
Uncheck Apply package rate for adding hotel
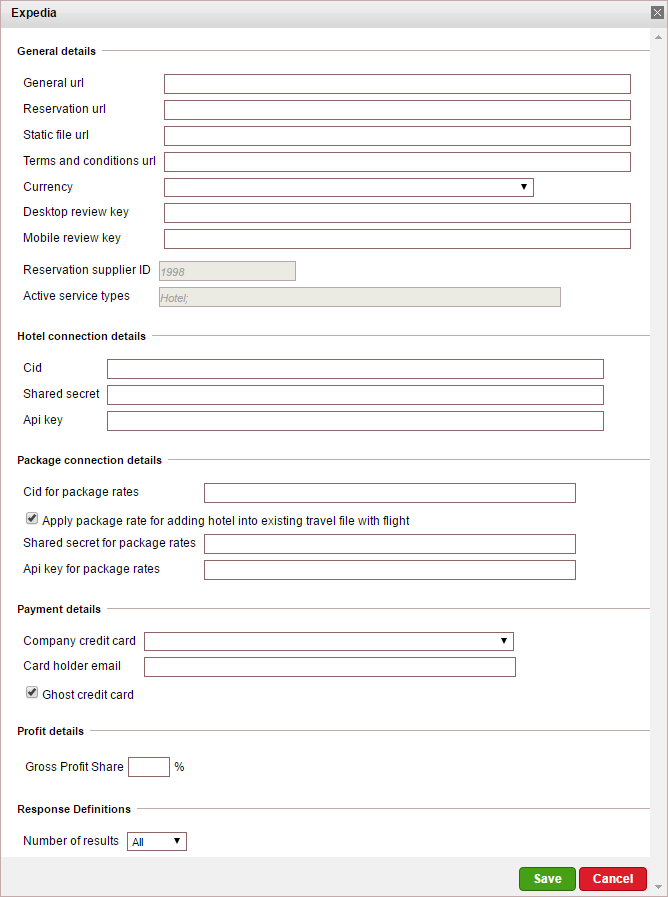pos(31,519)
